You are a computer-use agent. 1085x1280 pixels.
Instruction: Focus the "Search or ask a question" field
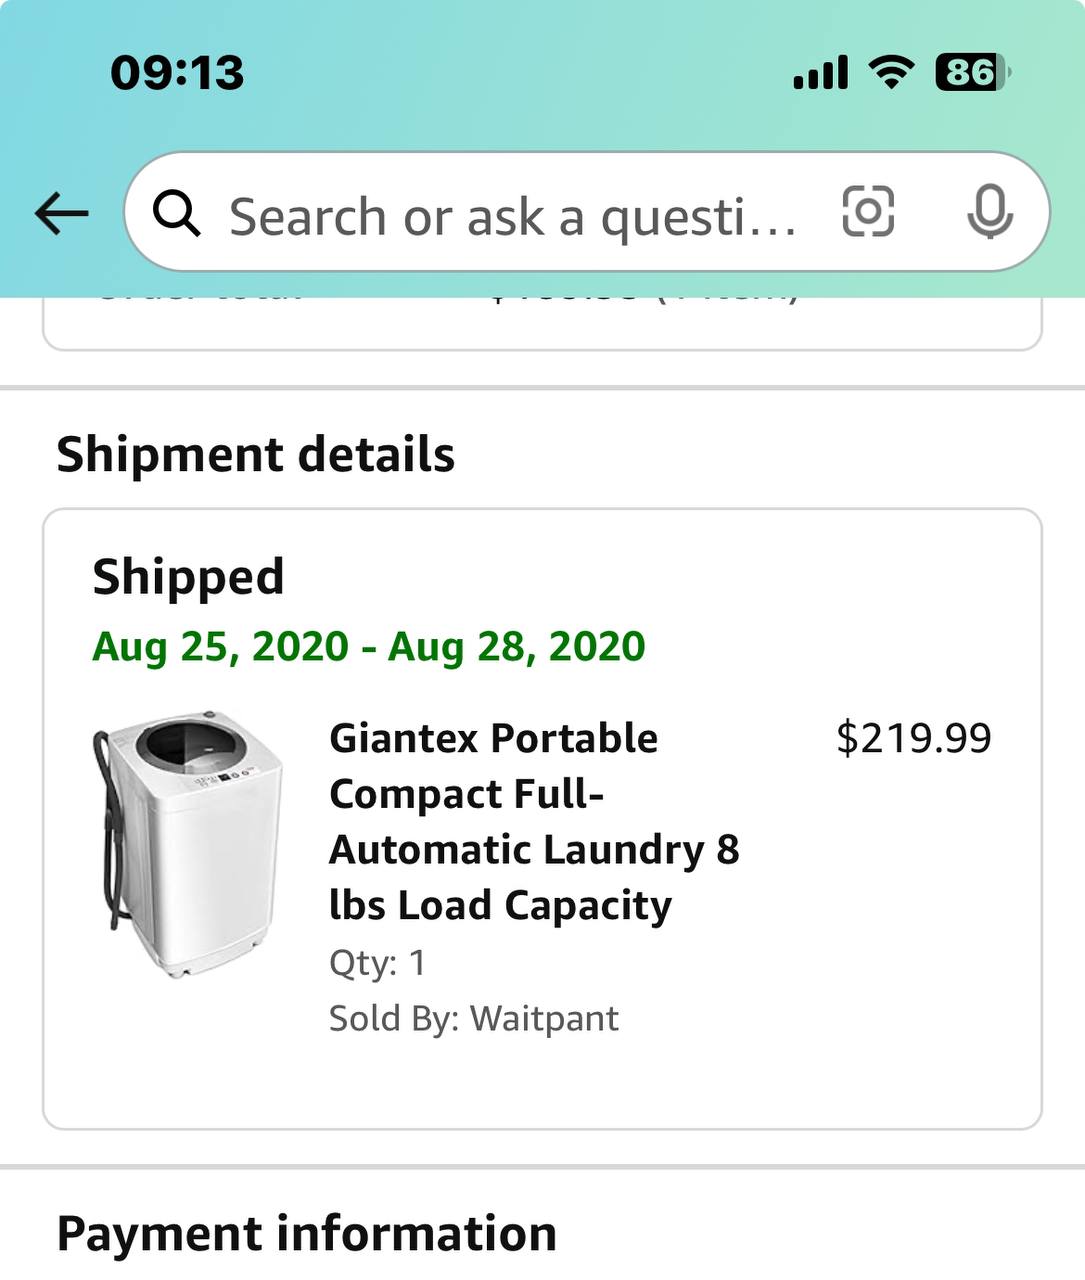tap(512, 216)
